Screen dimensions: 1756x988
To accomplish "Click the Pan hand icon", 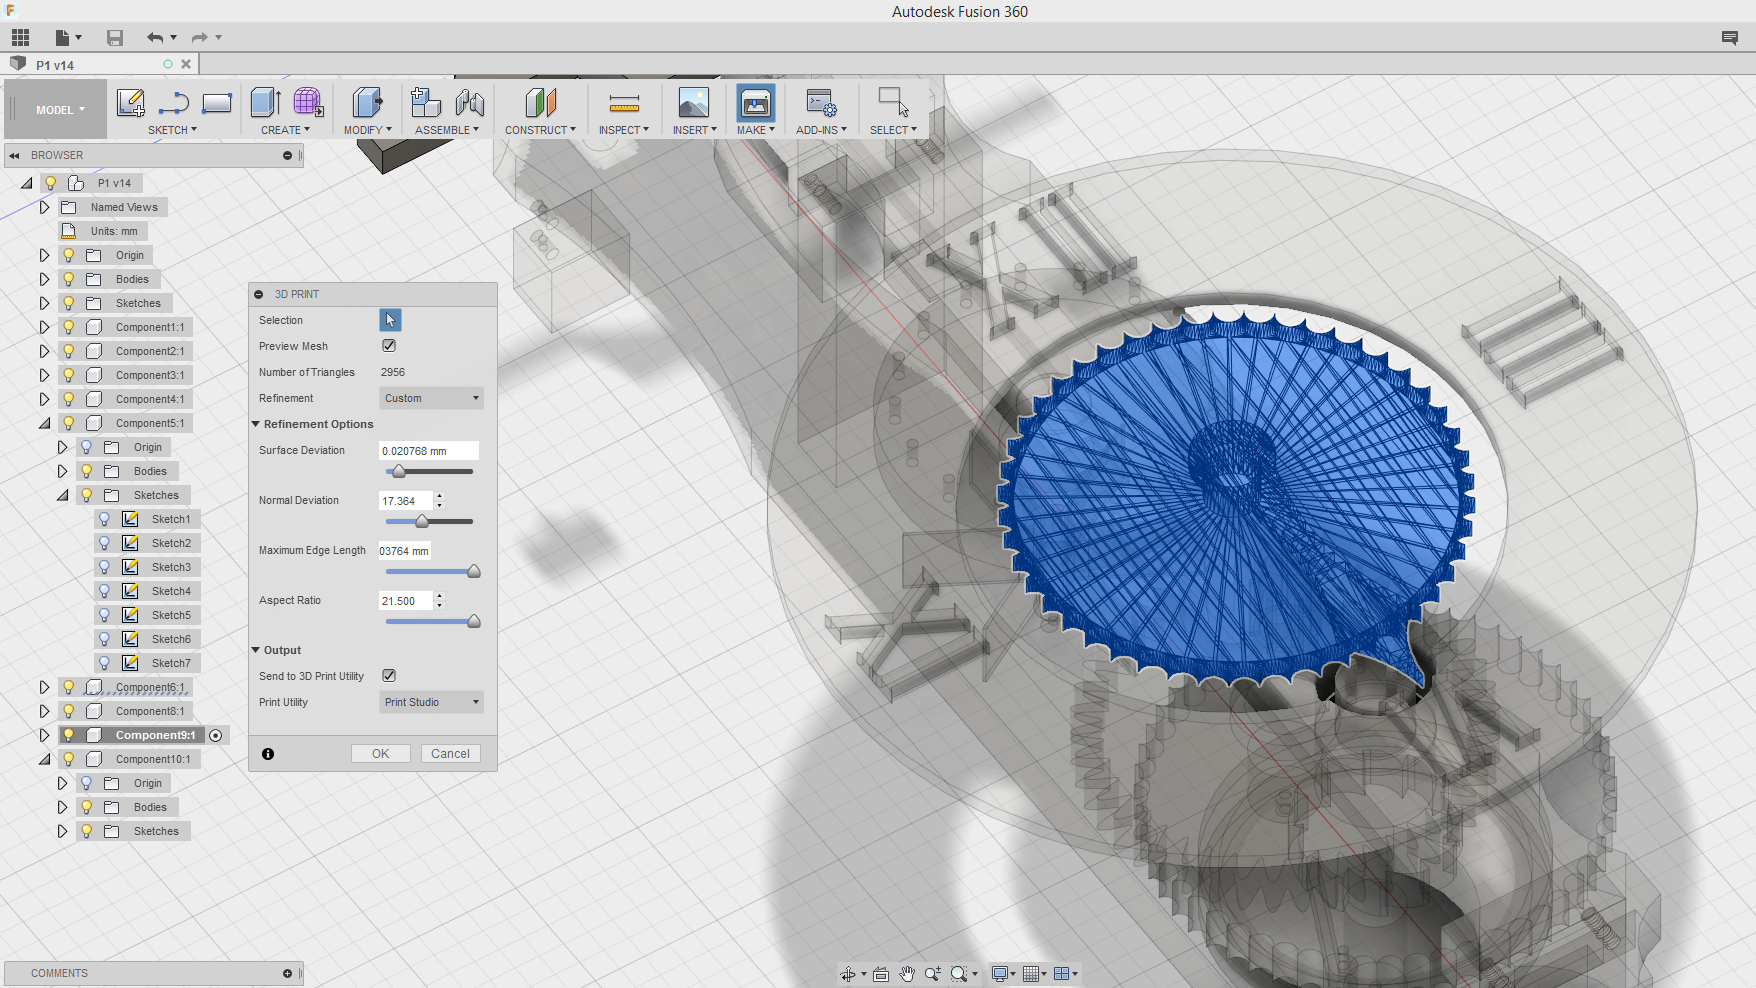I will (x=907, y=974).
